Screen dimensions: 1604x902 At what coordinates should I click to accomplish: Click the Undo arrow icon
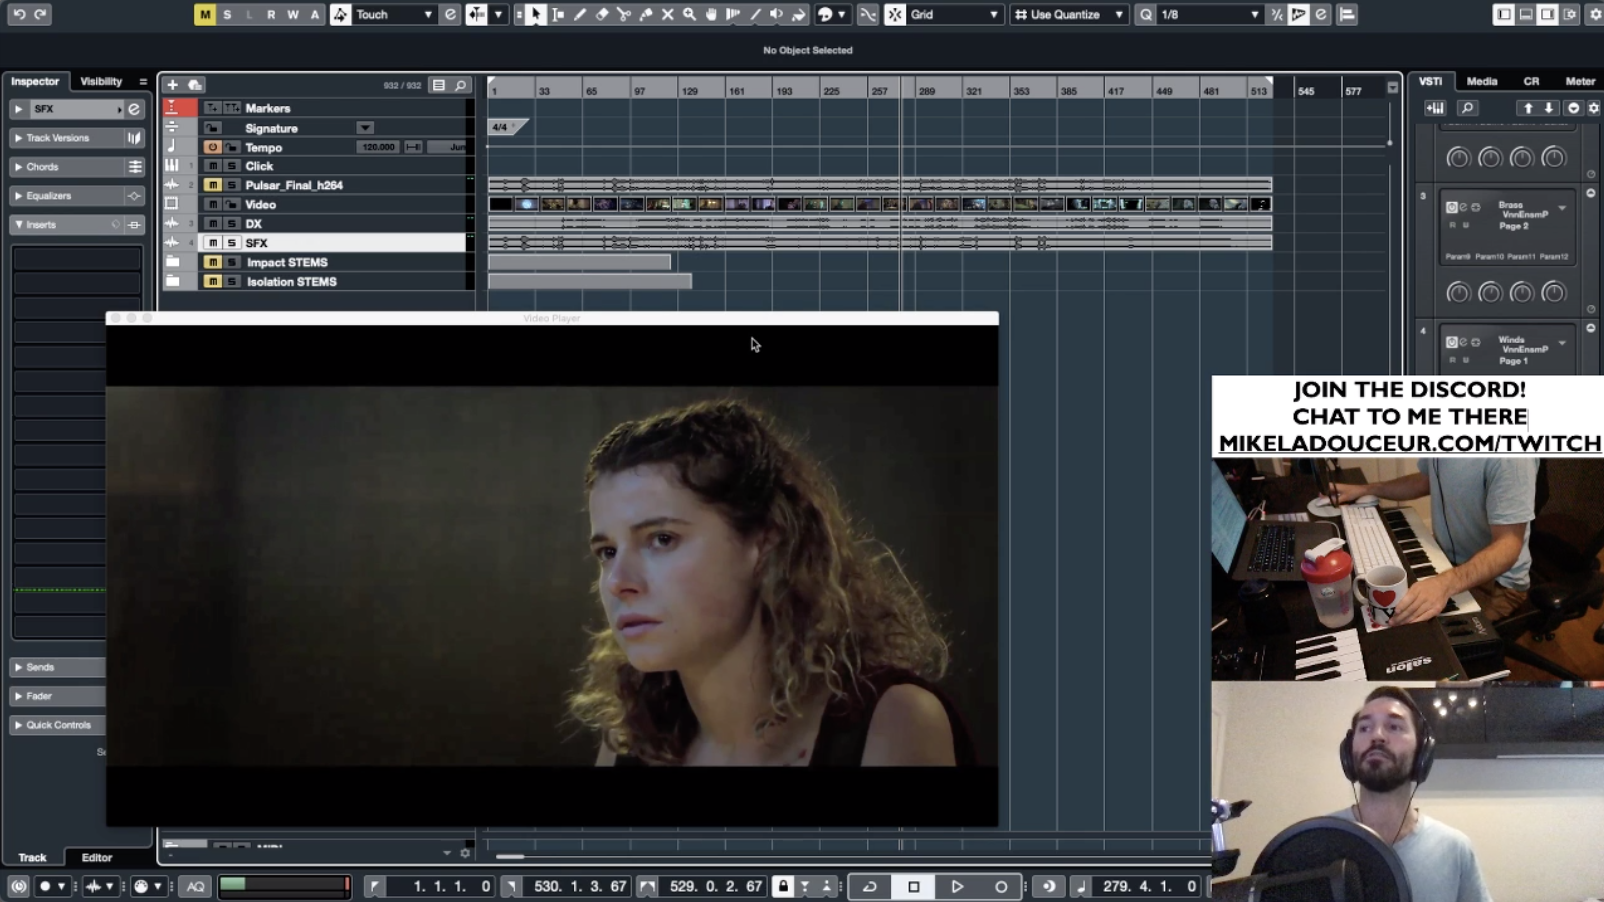coord(19,14)
